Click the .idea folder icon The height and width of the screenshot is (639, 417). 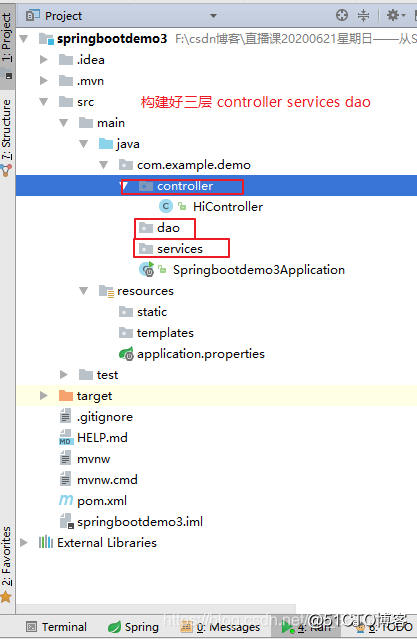pyautogui.click(x=66, y=60)
